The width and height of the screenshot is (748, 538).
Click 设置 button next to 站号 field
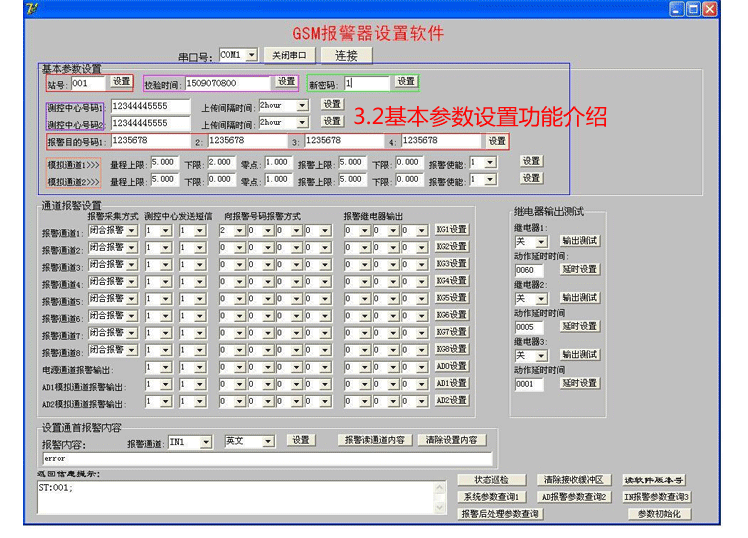pyautogui.click(x=121, y=82)
